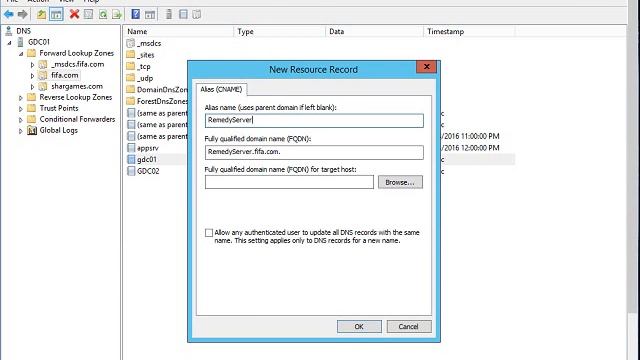Click the _udp folder icon
Screen dimensions: 640x360
tap(131, 78)
